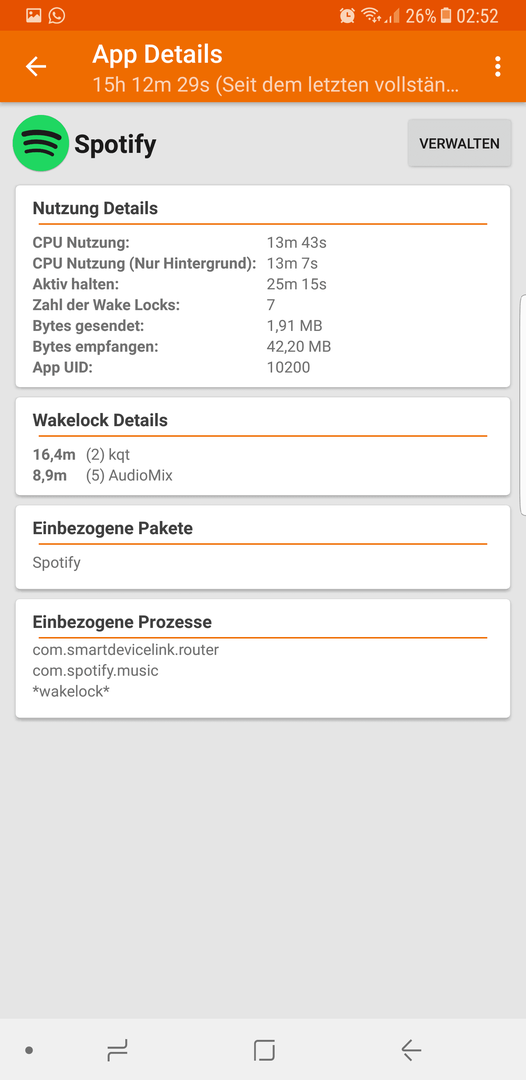
Task: Tap the WhatsApp notification icon in status bar
Action: pos(56,15)
